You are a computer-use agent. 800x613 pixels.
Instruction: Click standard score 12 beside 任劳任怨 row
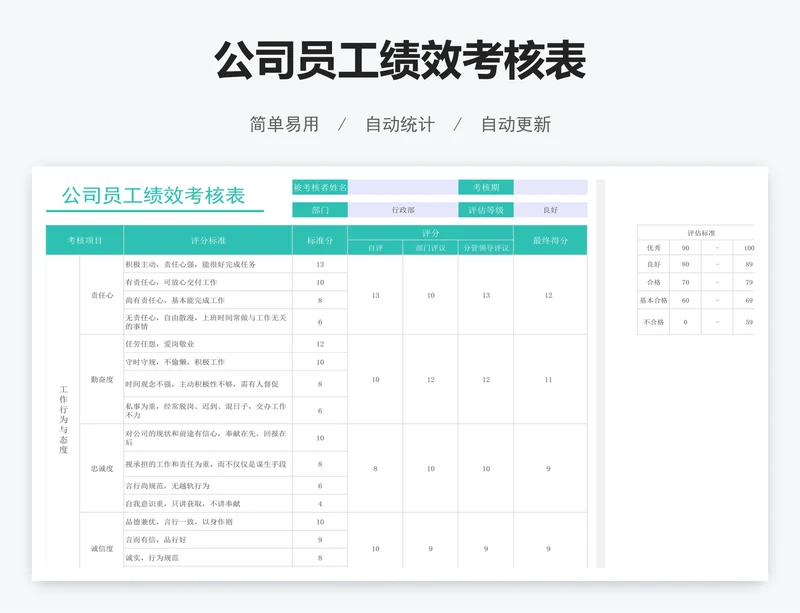tap(320, 344)
